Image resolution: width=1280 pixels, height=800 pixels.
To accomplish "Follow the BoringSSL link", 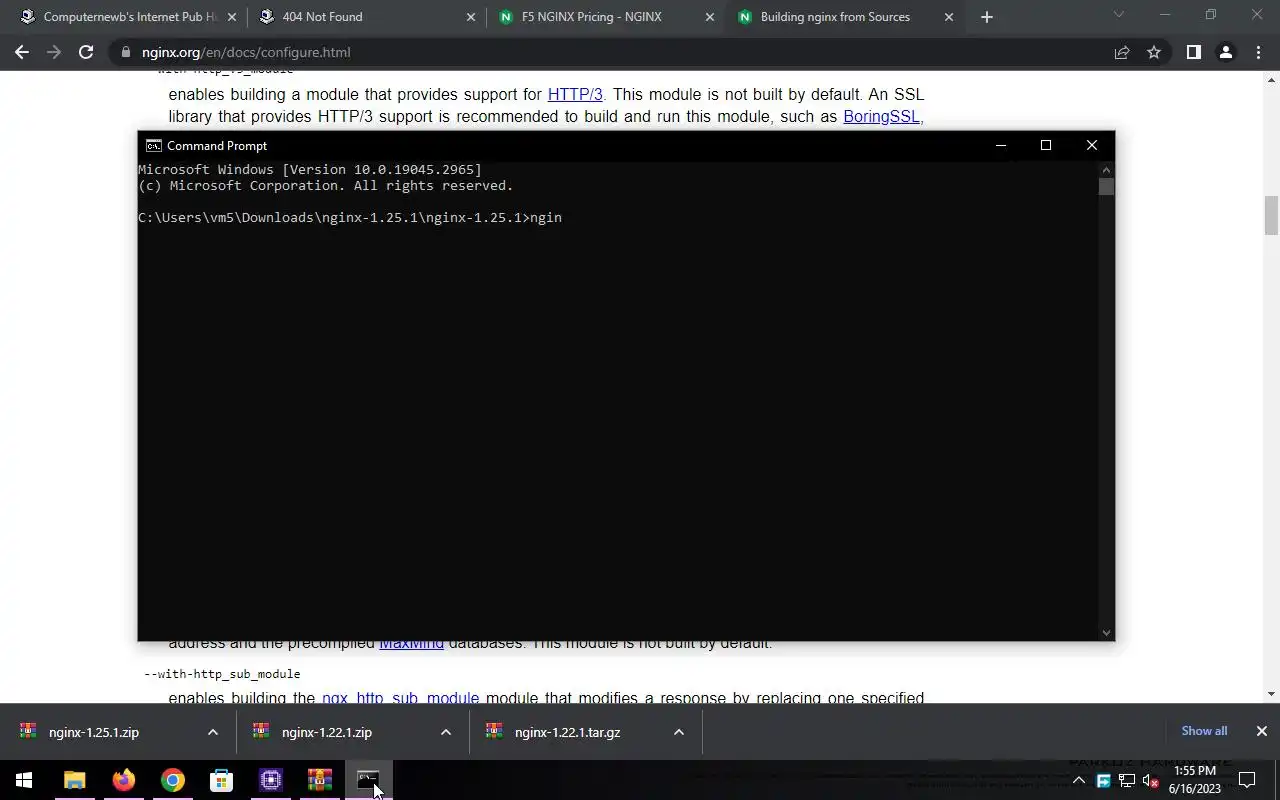I will pyautogui.click(x=881, y=116).
